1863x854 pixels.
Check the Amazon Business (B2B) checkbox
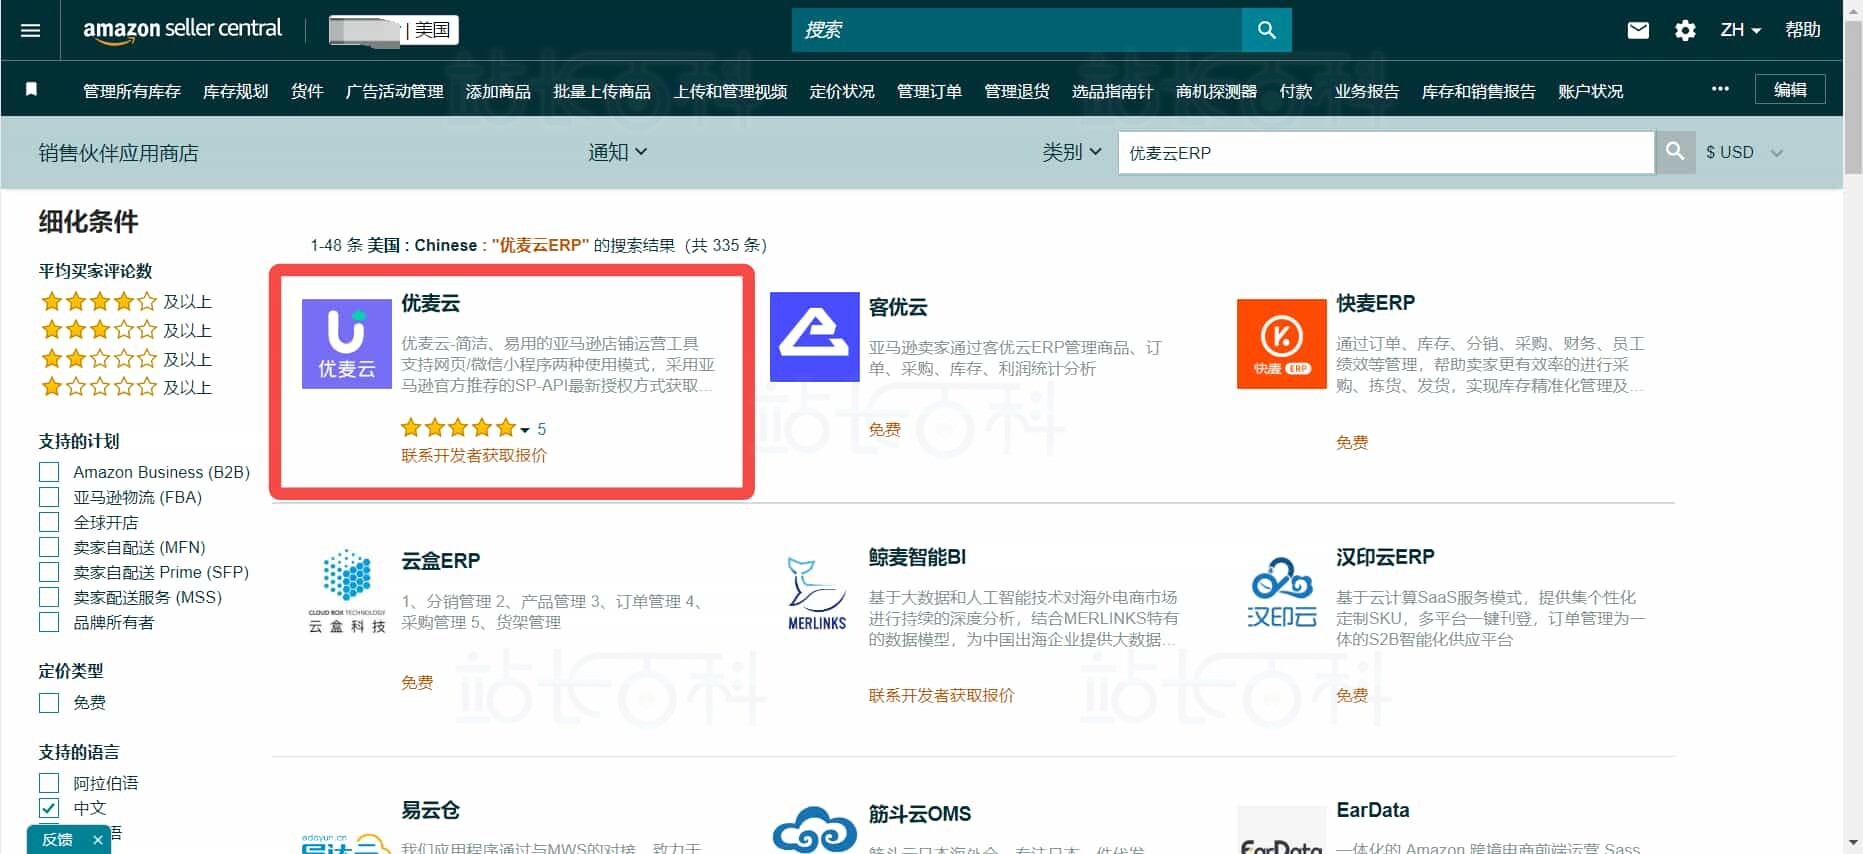[49, 472]
